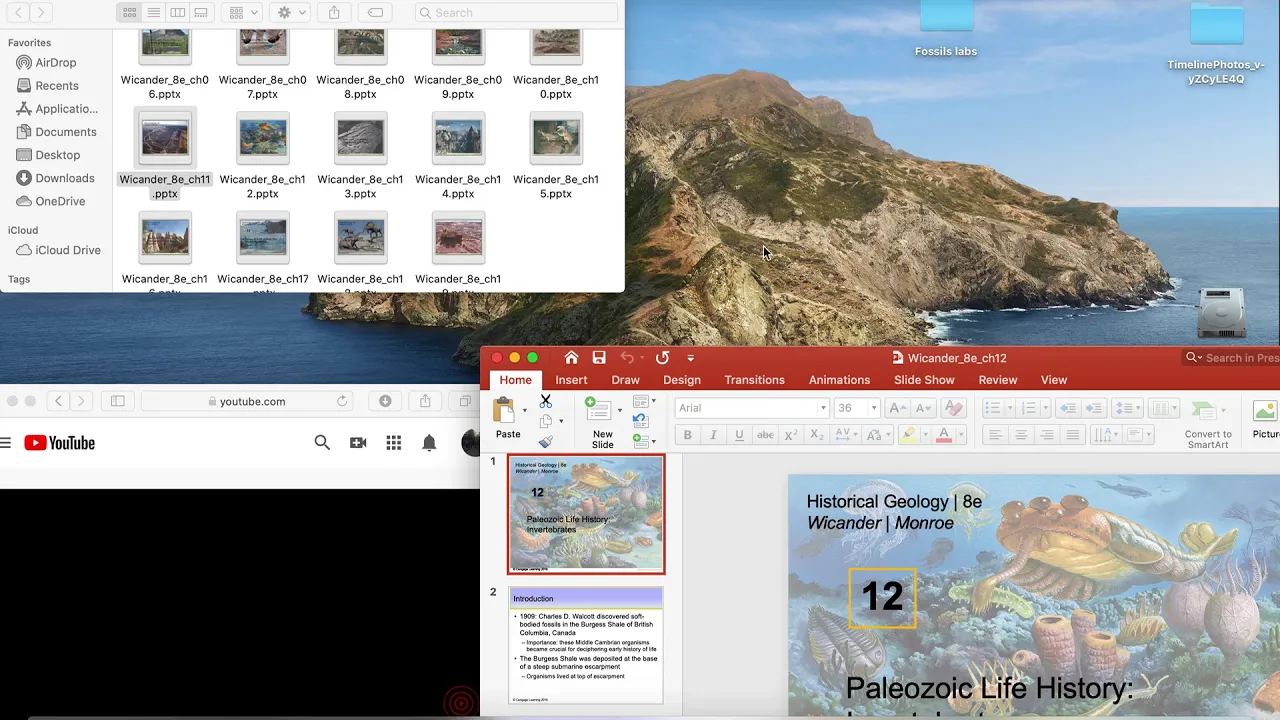Click the Reset slide icon
This screenshot has width=1280, height=720.
tap(641, 421)
